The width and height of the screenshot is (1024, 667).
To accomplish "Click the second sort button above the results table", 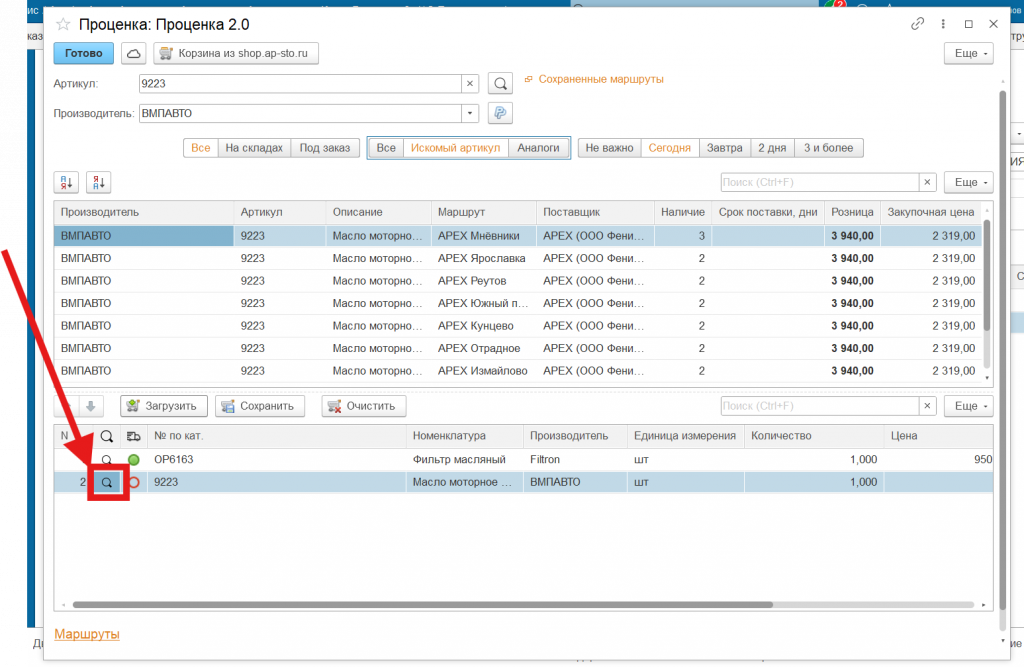I will (x=99, y=182).
